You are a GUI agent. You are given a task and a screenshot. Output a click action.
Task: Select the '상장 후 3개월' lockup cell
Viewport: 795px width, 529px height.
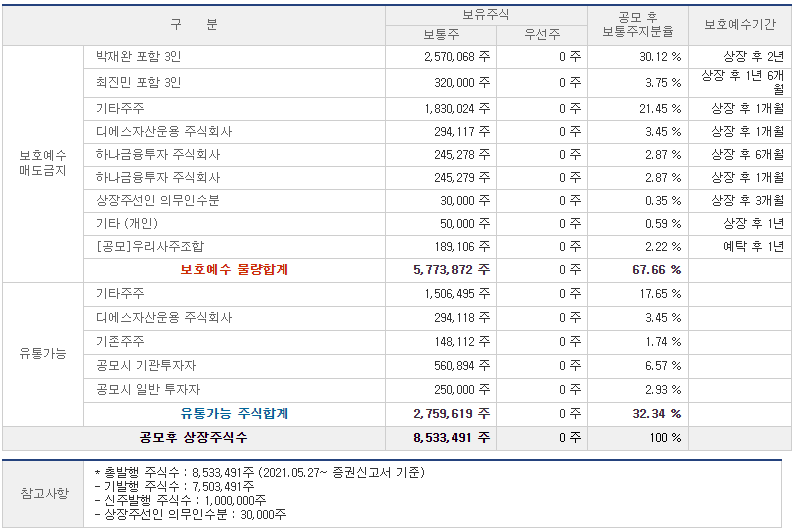[x=747, y=201]
